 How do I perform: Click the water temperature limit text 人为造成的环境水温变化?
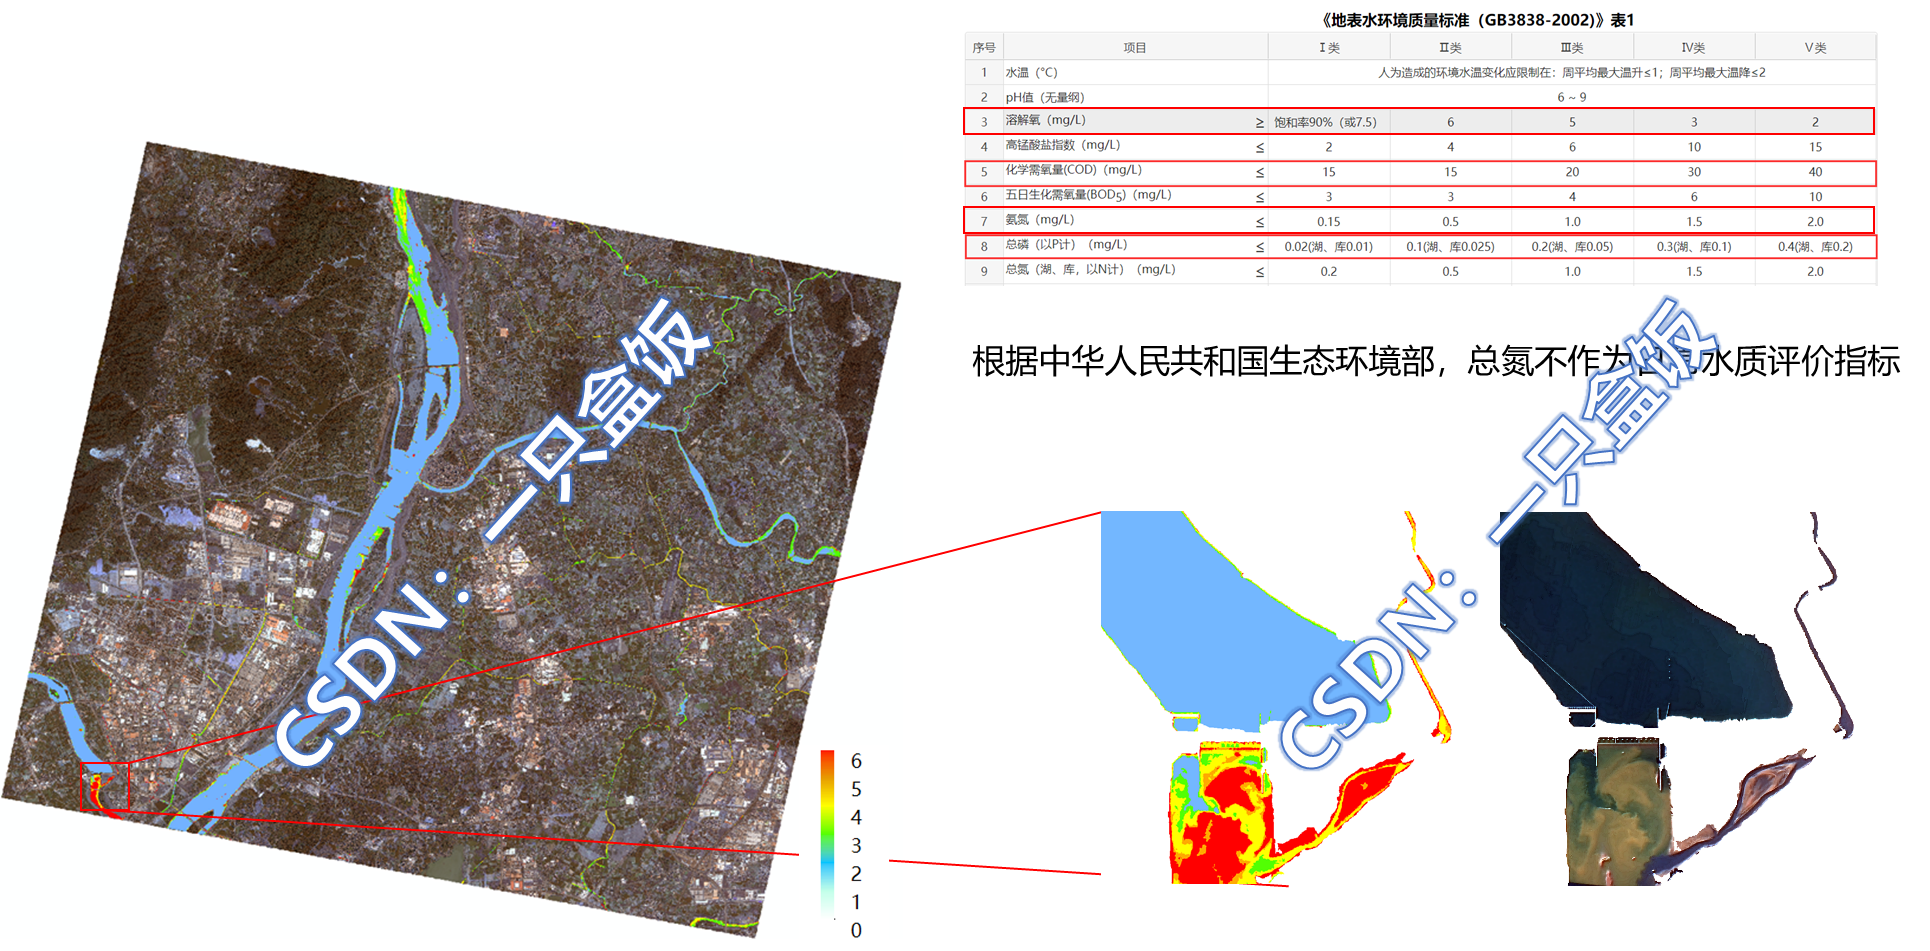(x=1572, y=73)
